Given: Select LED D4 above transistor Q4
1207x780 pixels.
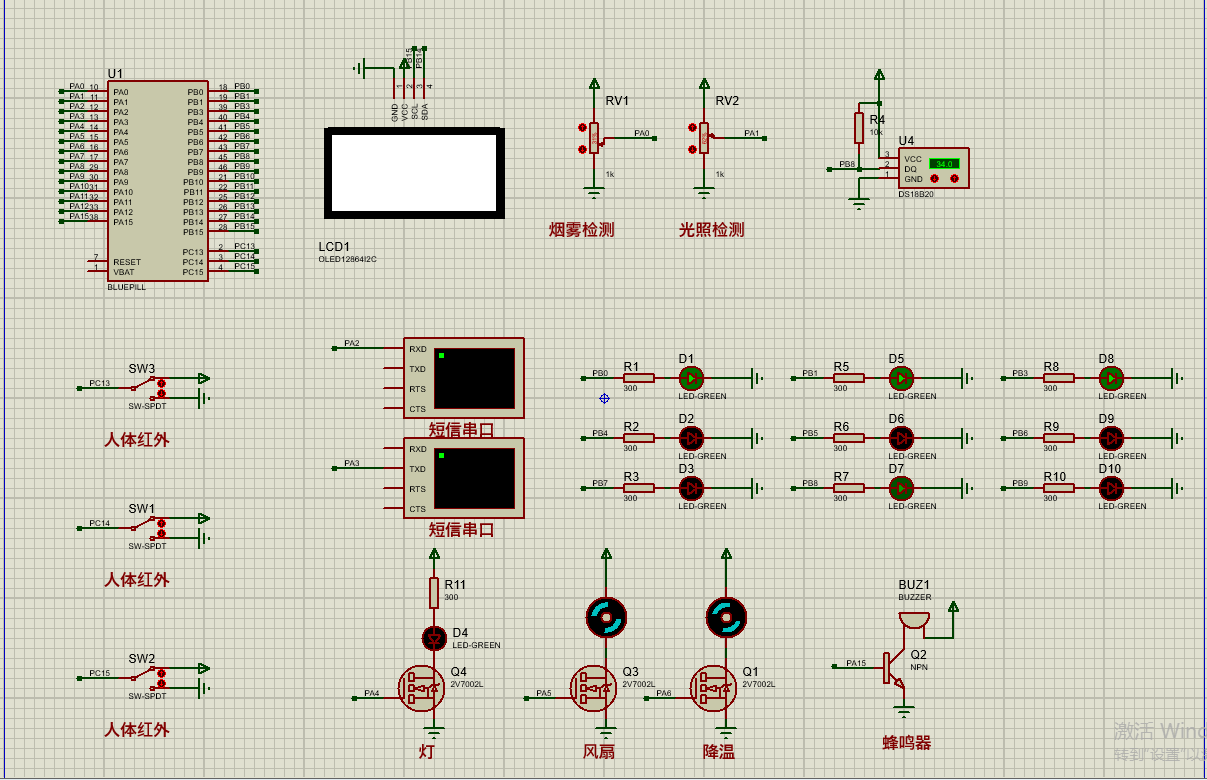Looking at the screenshot, I should [x=434, y=636].
